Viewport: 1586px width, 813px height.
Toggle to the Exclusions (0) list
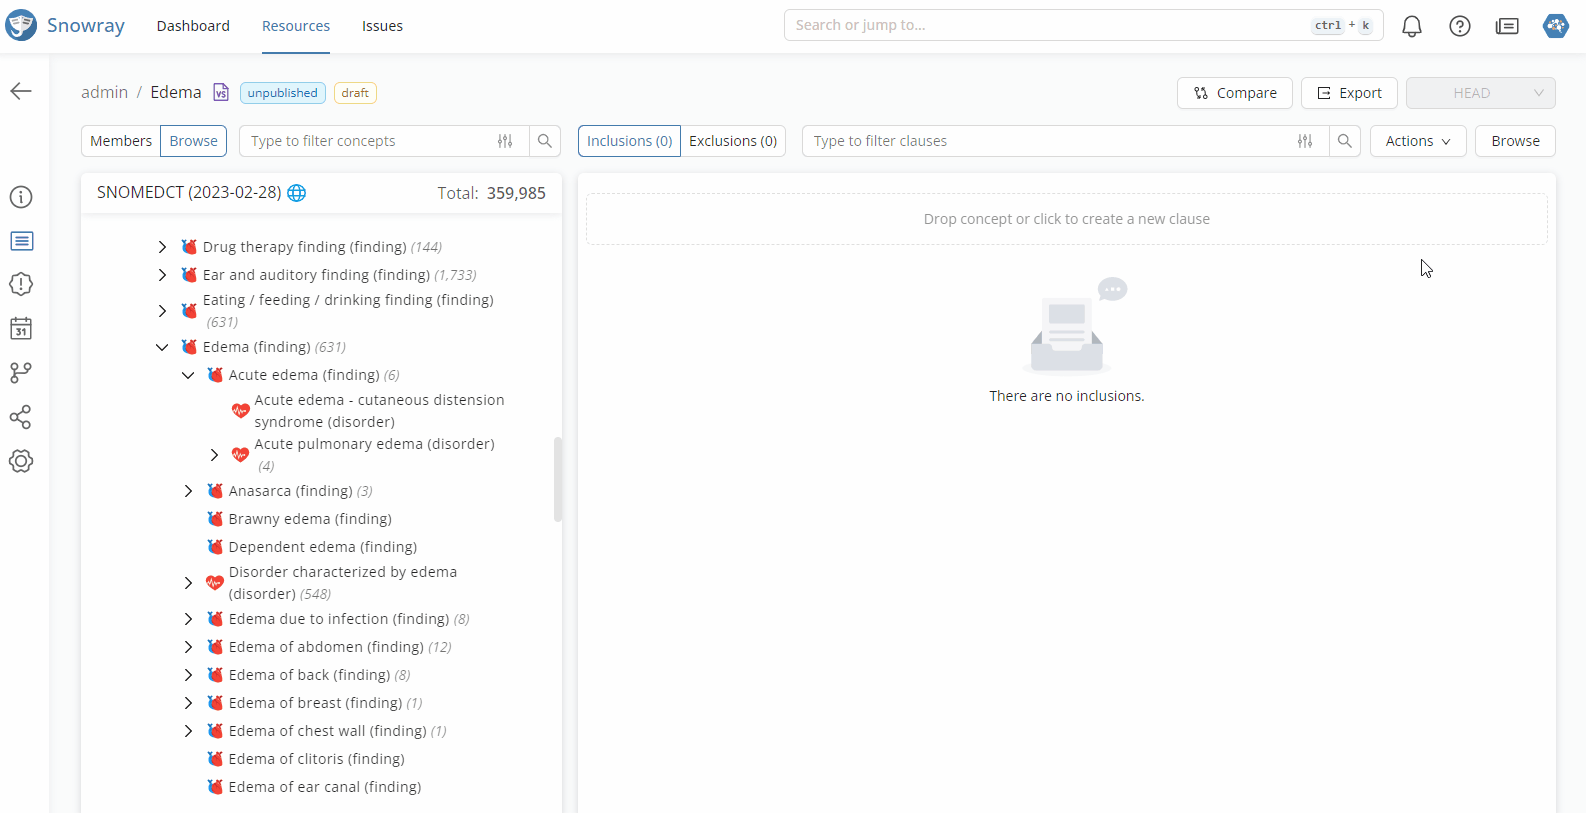pos(733,141)
